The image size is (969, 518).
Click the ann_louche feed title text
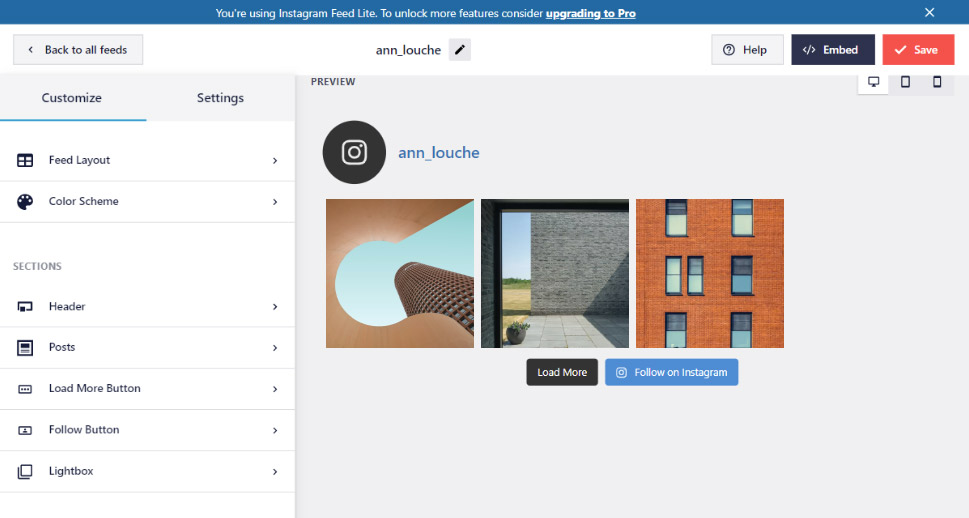coord(408,50)
